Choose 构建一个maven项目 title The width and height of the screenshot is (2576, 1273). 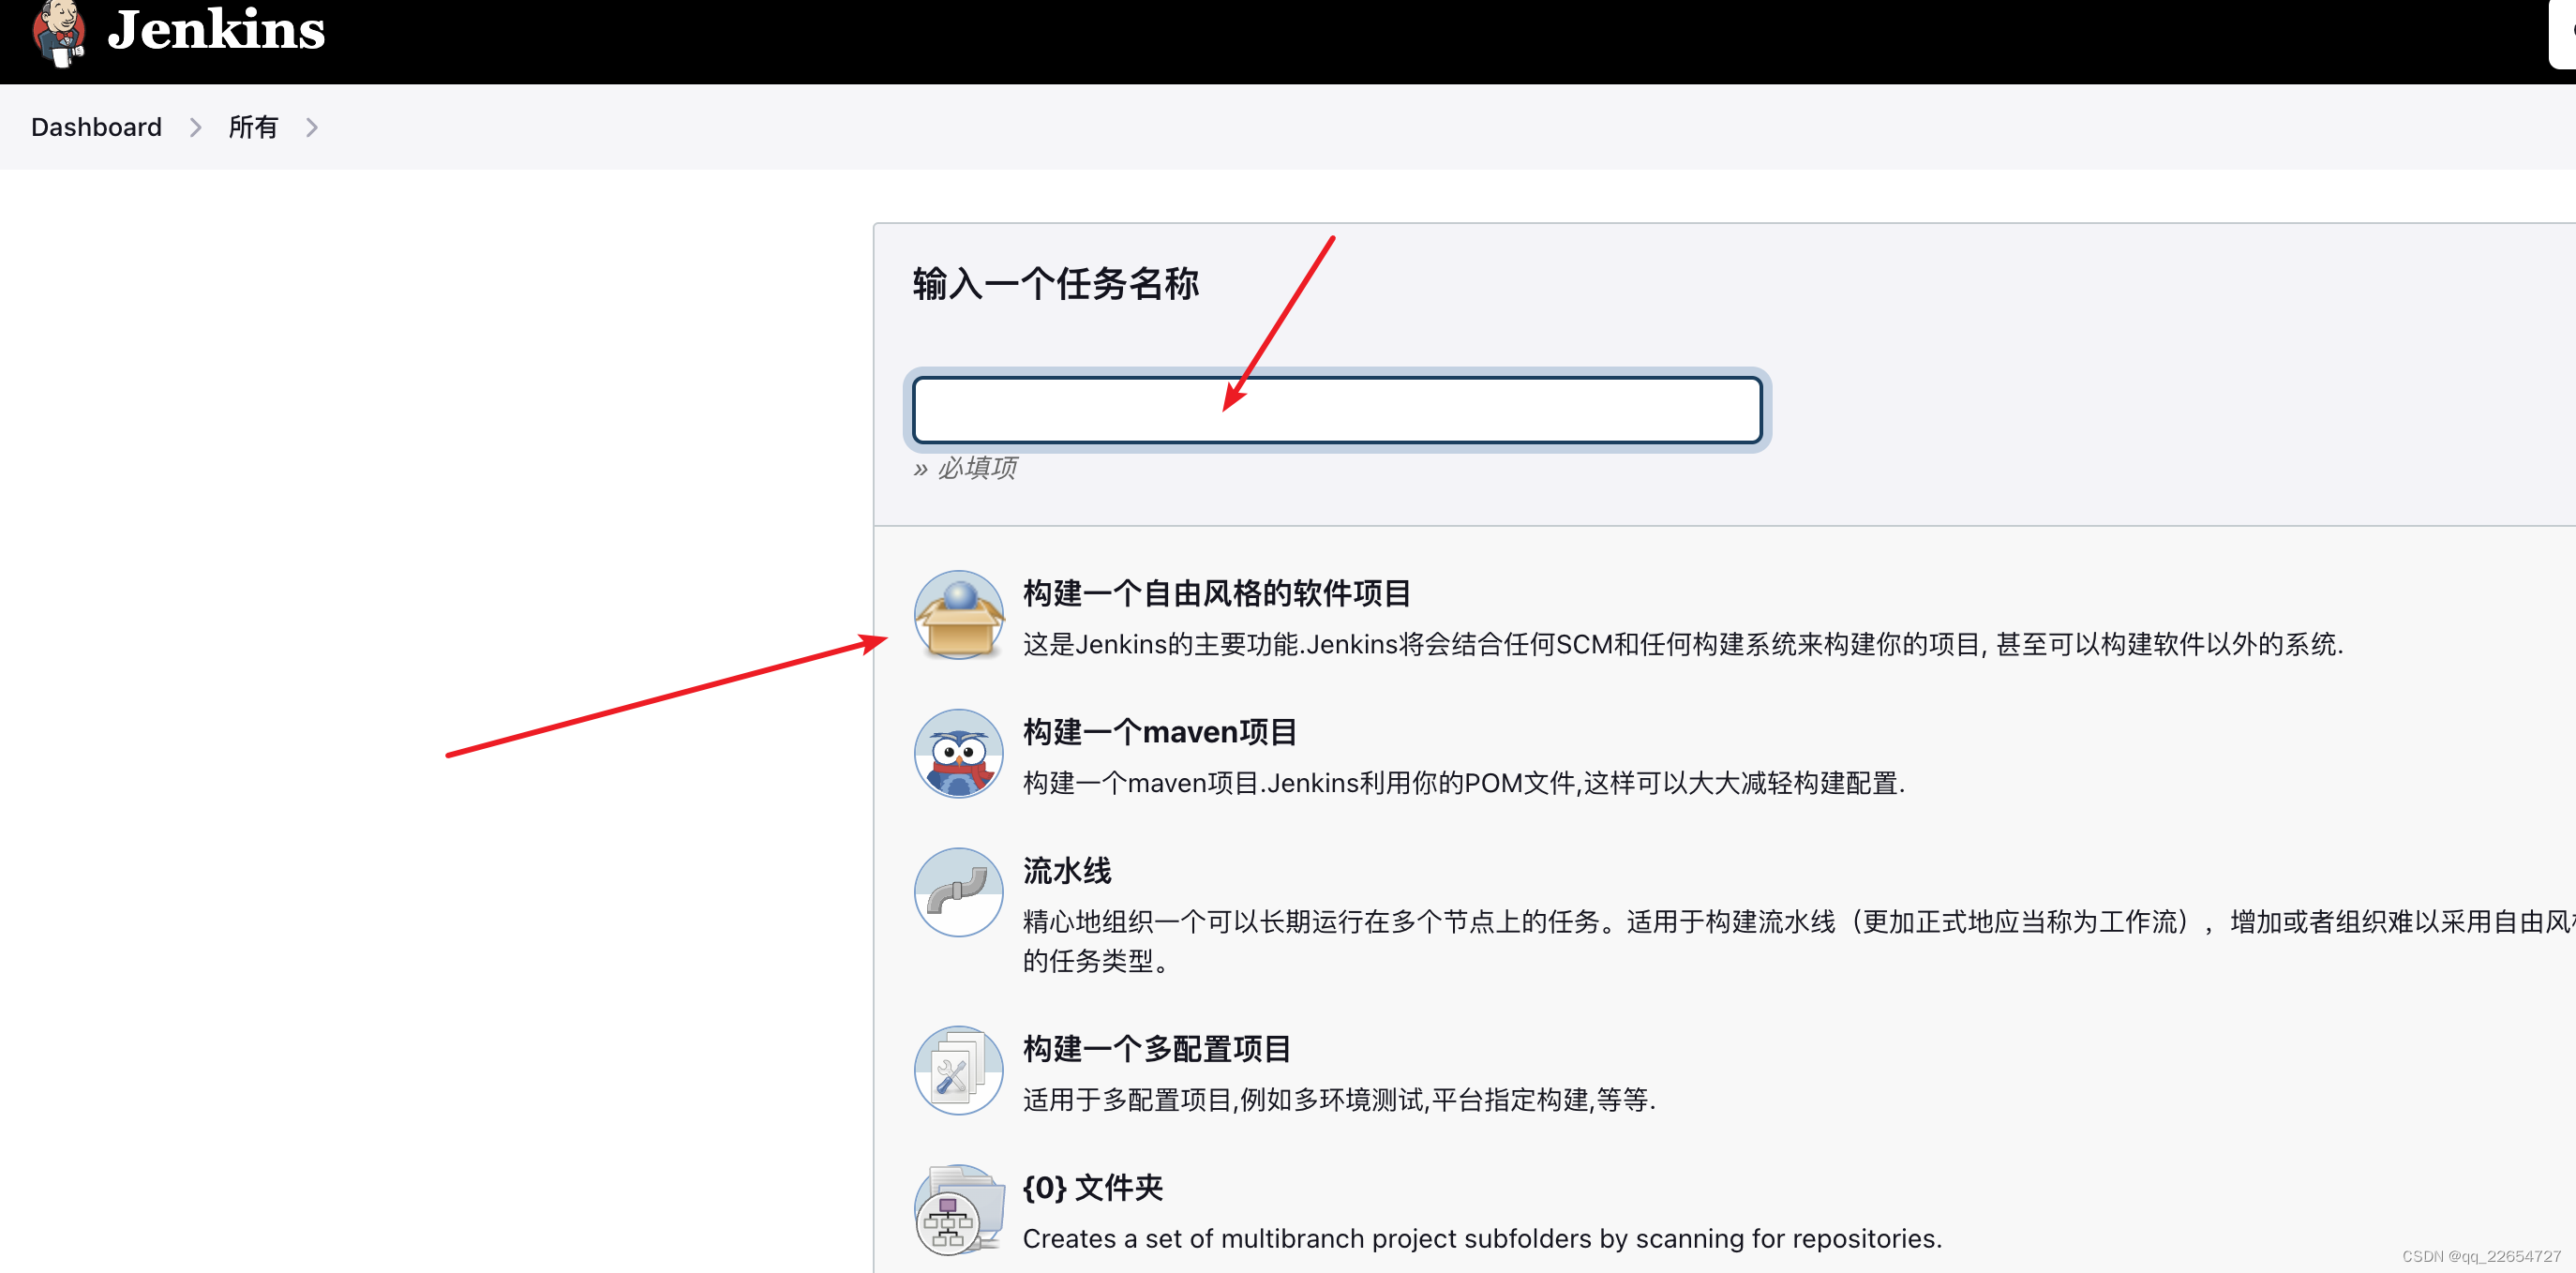1159,732
